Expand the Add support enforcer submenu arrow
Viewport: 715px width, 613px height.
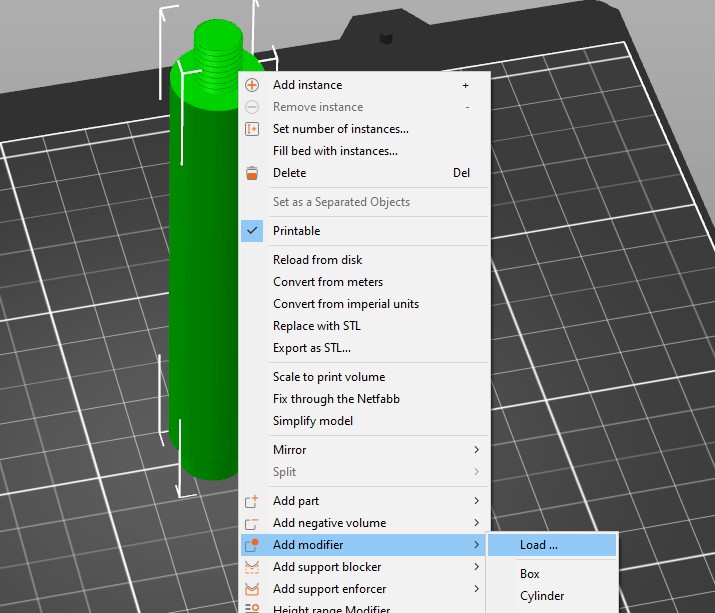pos(476,589)
